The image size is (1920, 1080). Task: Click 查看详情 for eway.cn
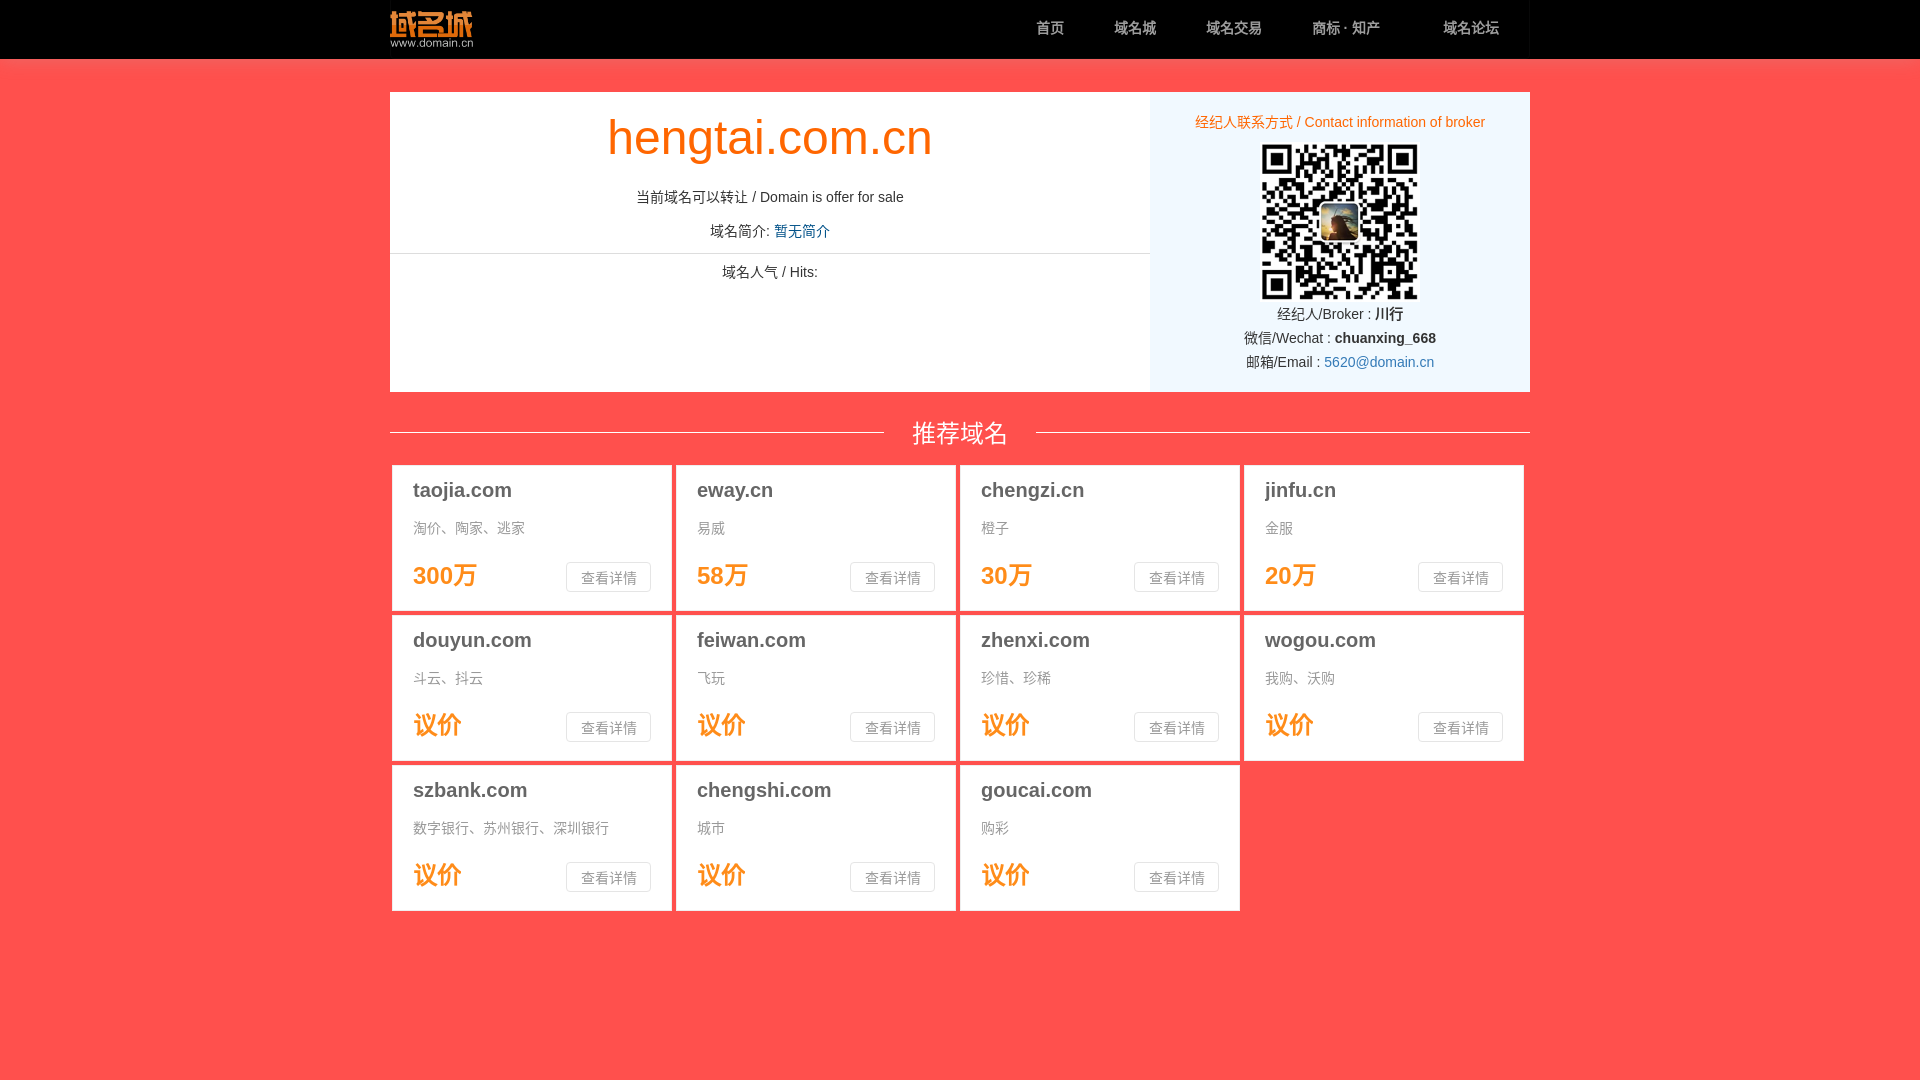click(x=892, y=577)
